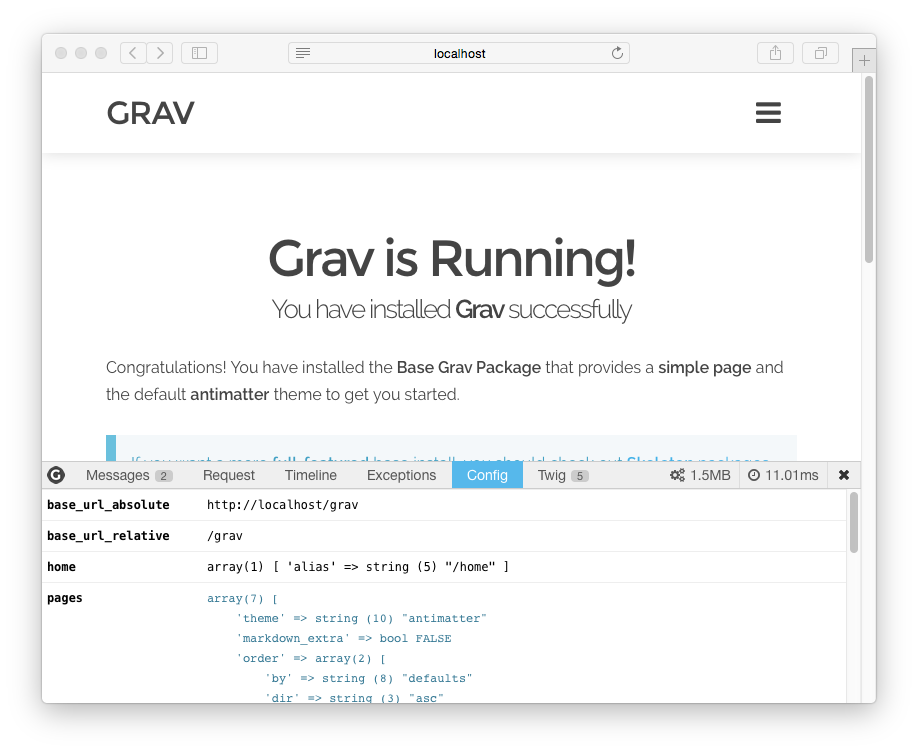
Task: Select the Timeline tab
Action: (x=310, y=475)
